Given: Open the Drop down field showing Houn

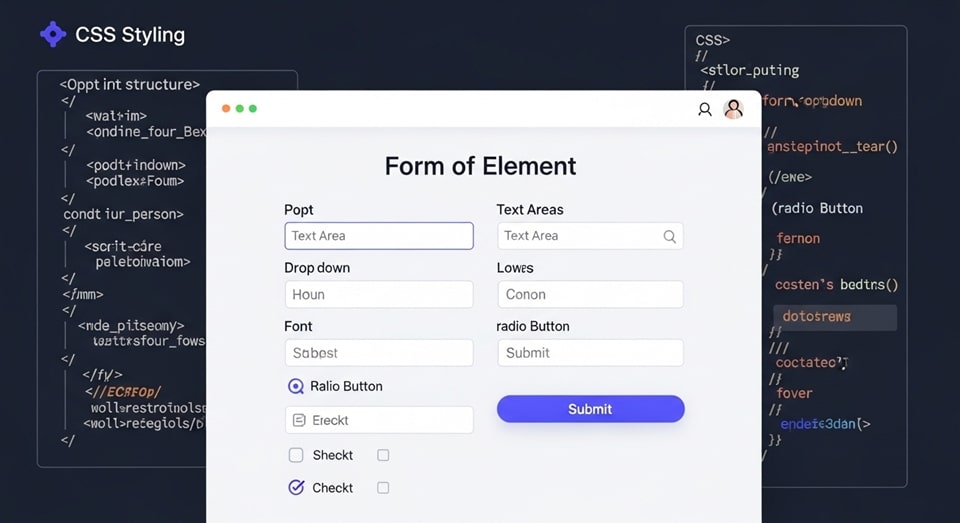Looking at the screenshot, I should pos(379,295).
